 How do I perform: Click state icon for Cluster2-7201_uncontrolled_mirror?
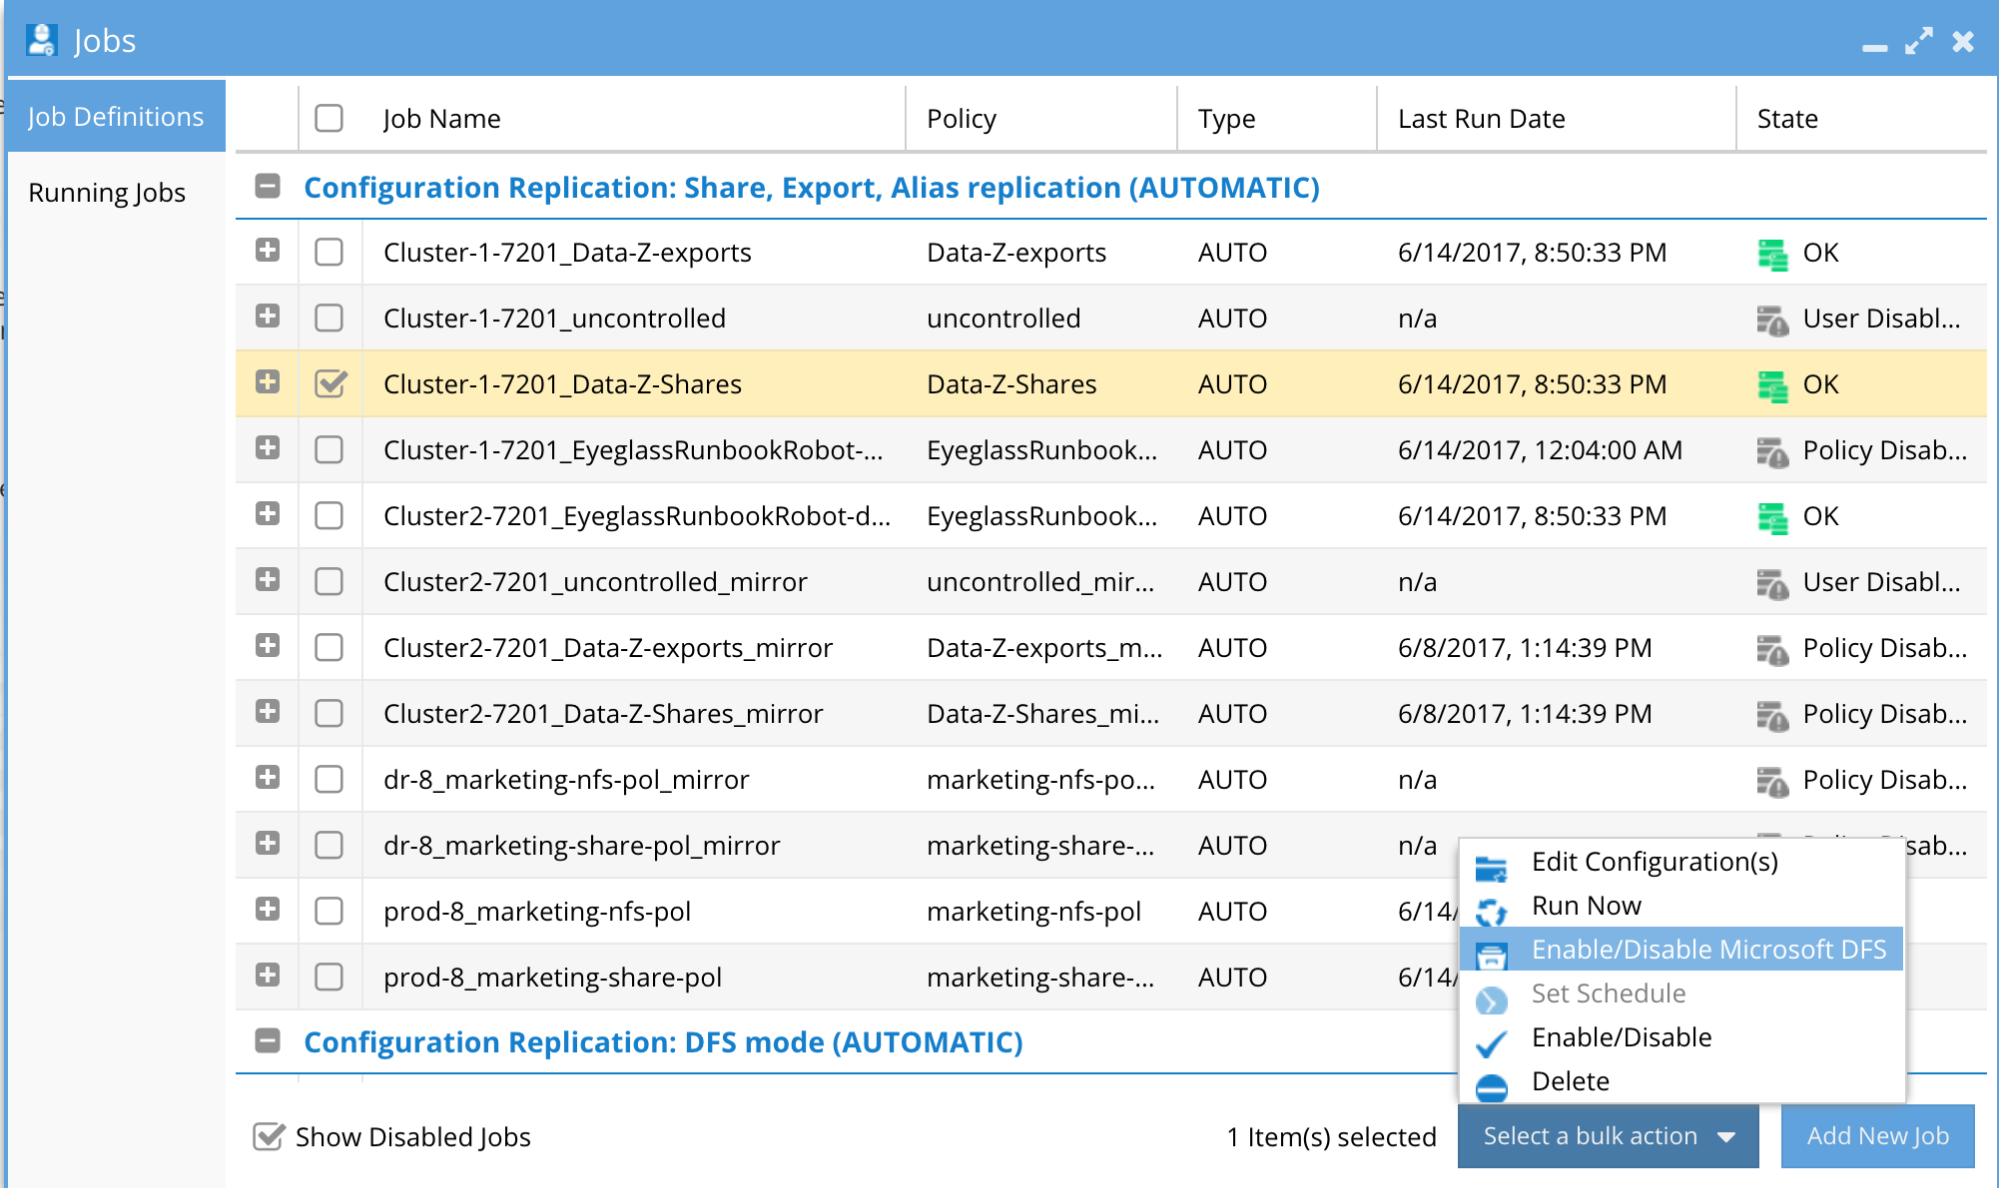click(1772, 584)
